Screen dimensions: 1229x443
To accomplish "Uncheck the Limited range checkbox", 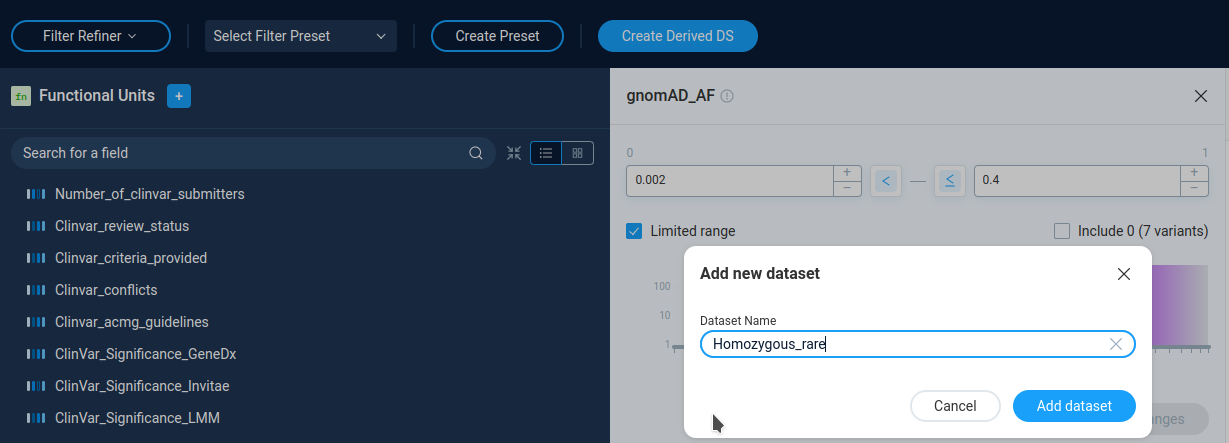I will pos(634,231).
